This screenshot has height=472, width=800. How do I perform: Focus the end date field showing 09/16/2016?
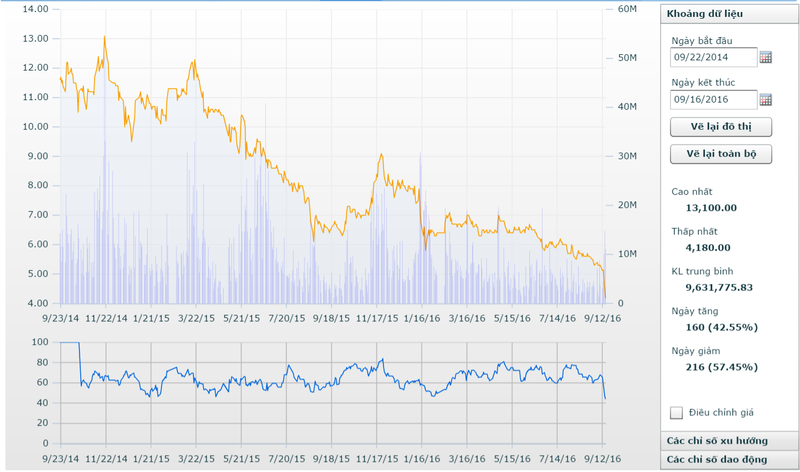point(714,99)
